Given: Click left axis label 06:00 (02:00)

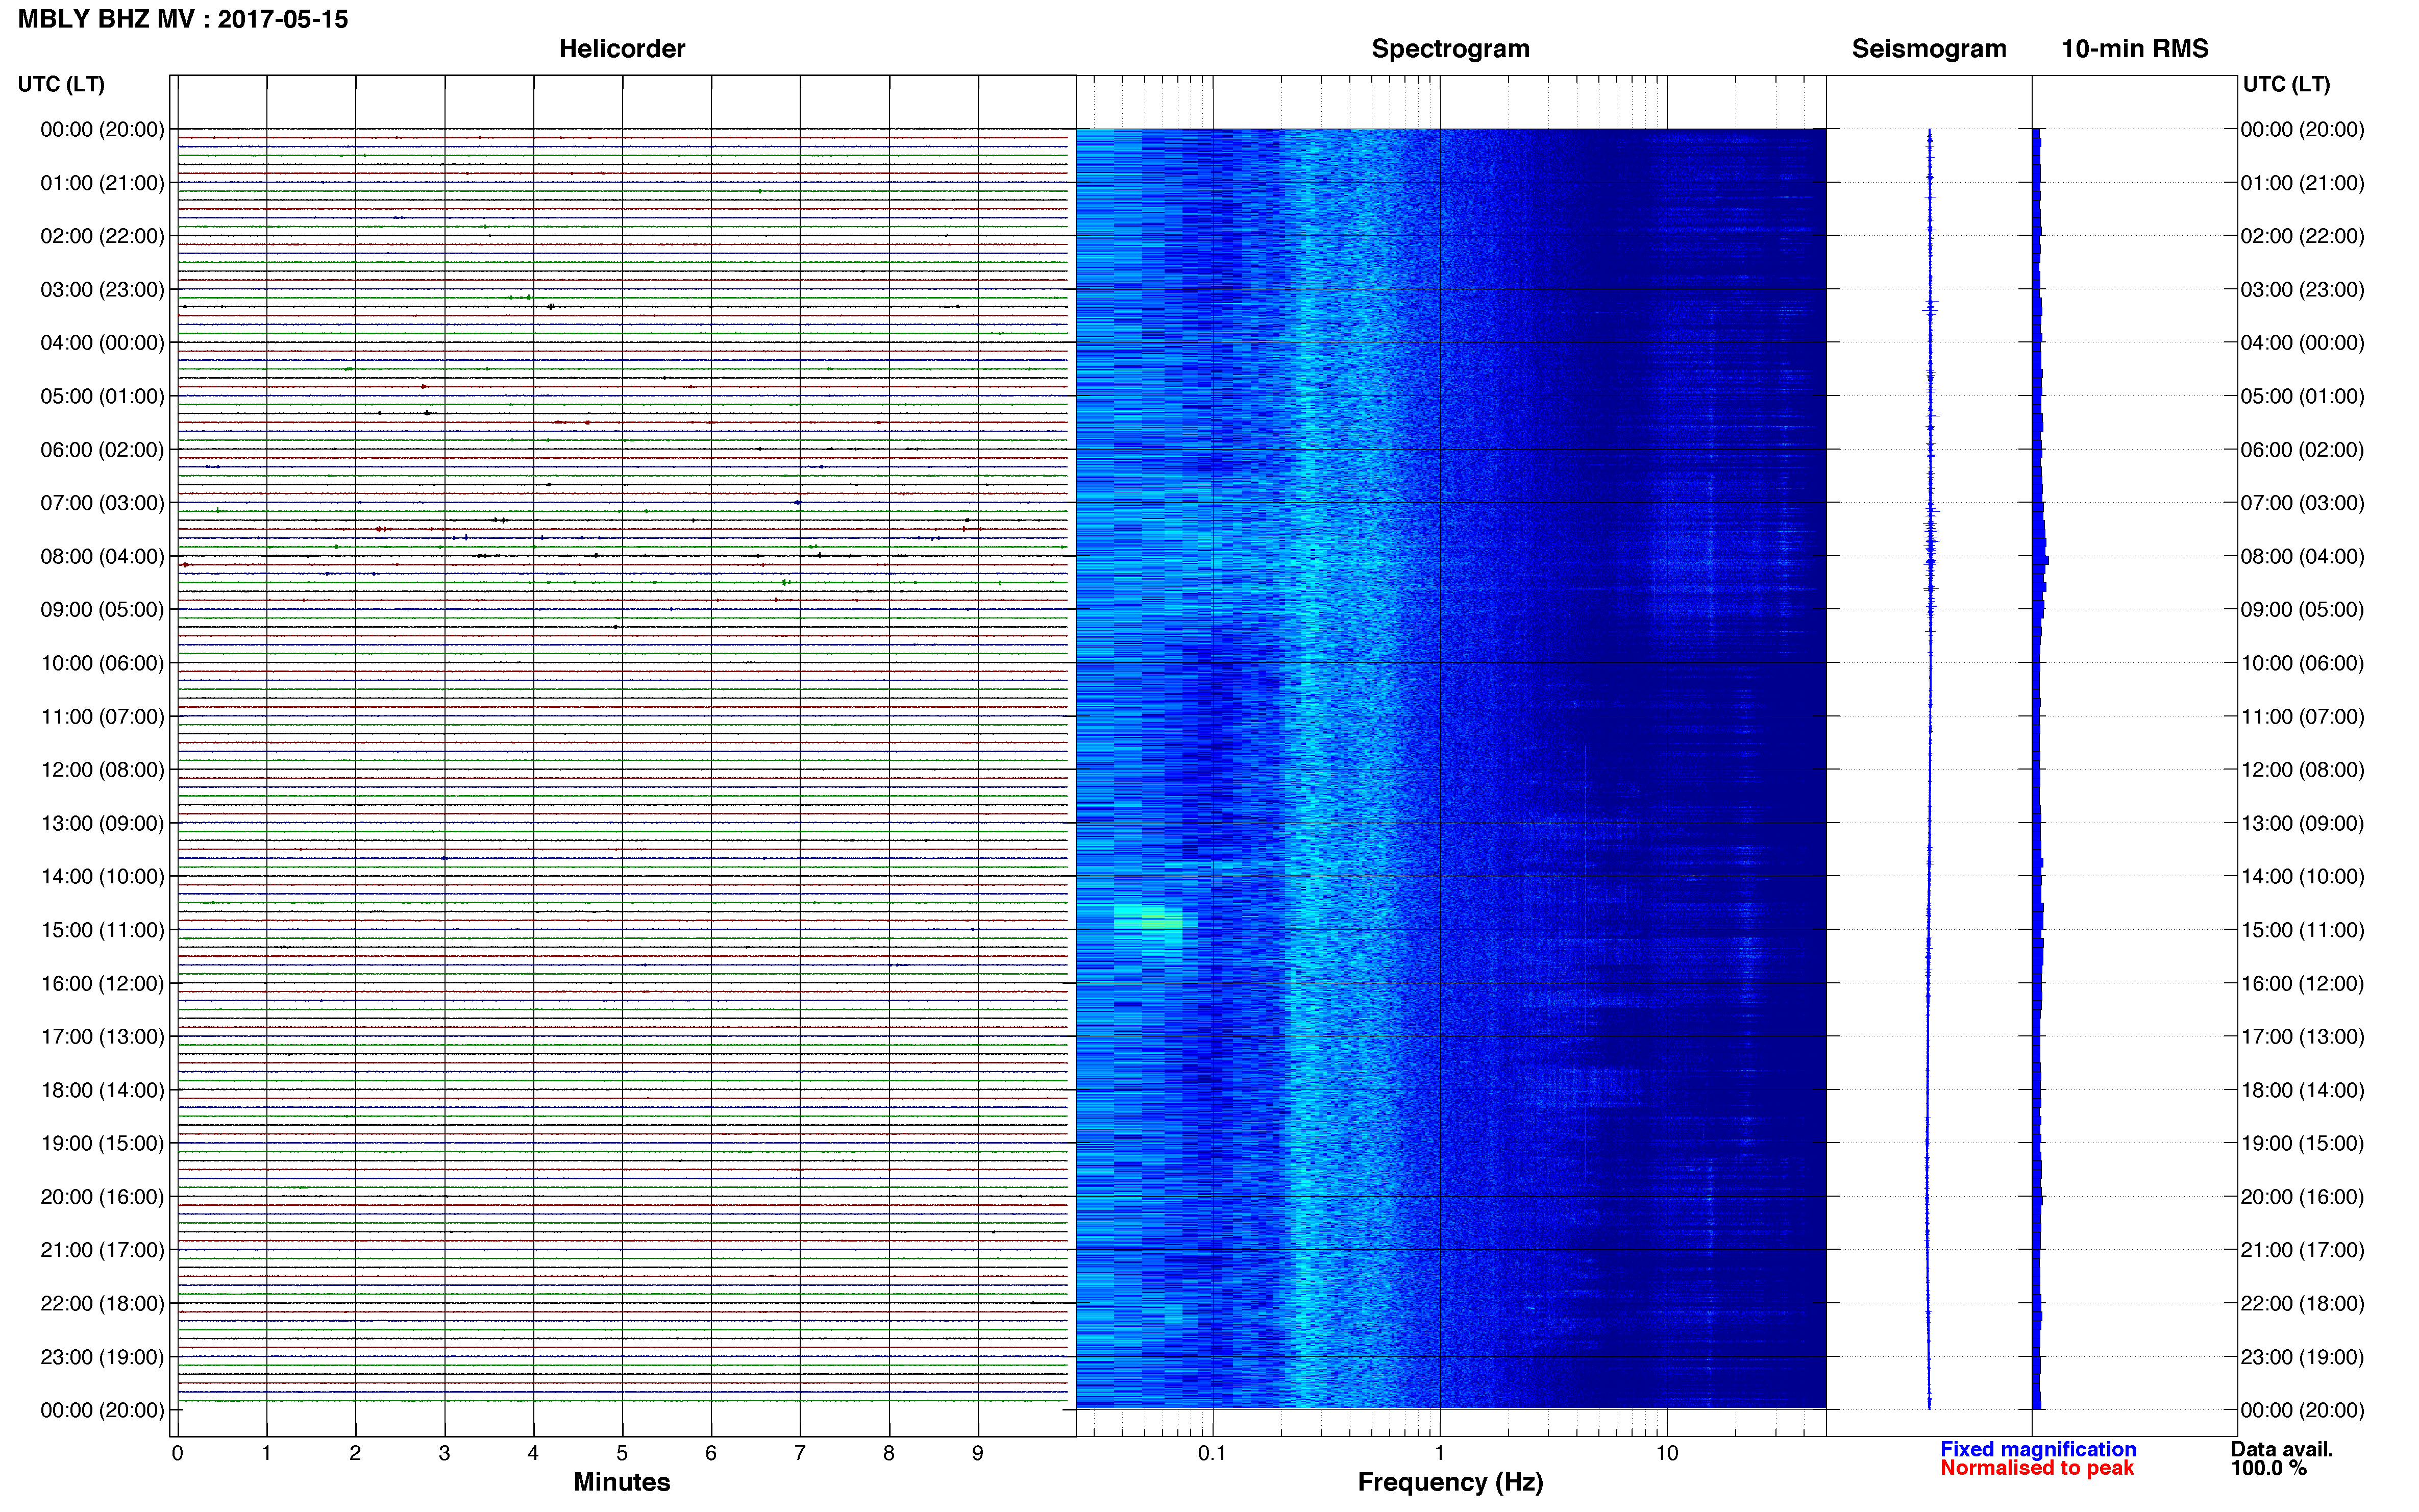Looking at the screenshot, I should click(102, 450).
